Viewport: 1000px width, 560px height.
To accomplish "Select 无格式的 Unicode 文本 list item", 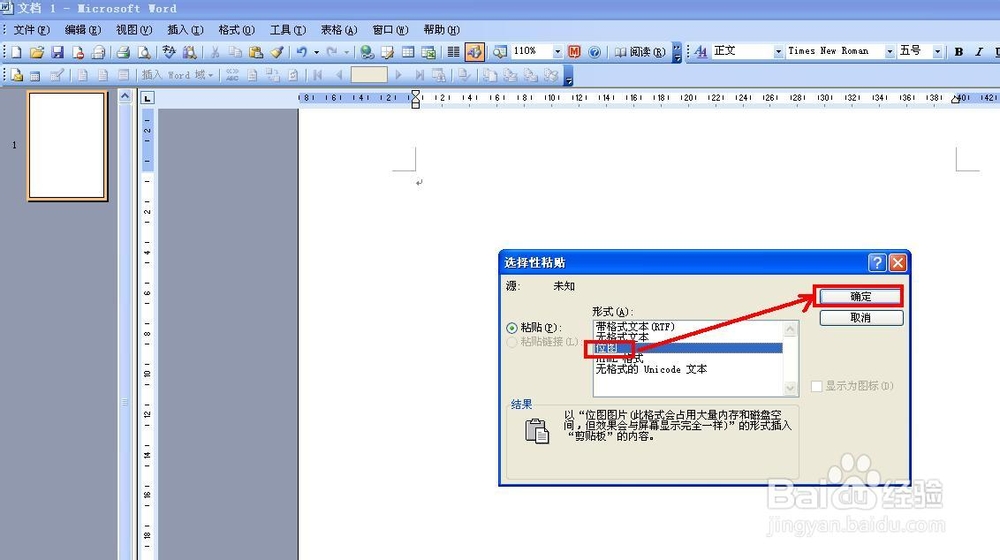I will 688,369.
